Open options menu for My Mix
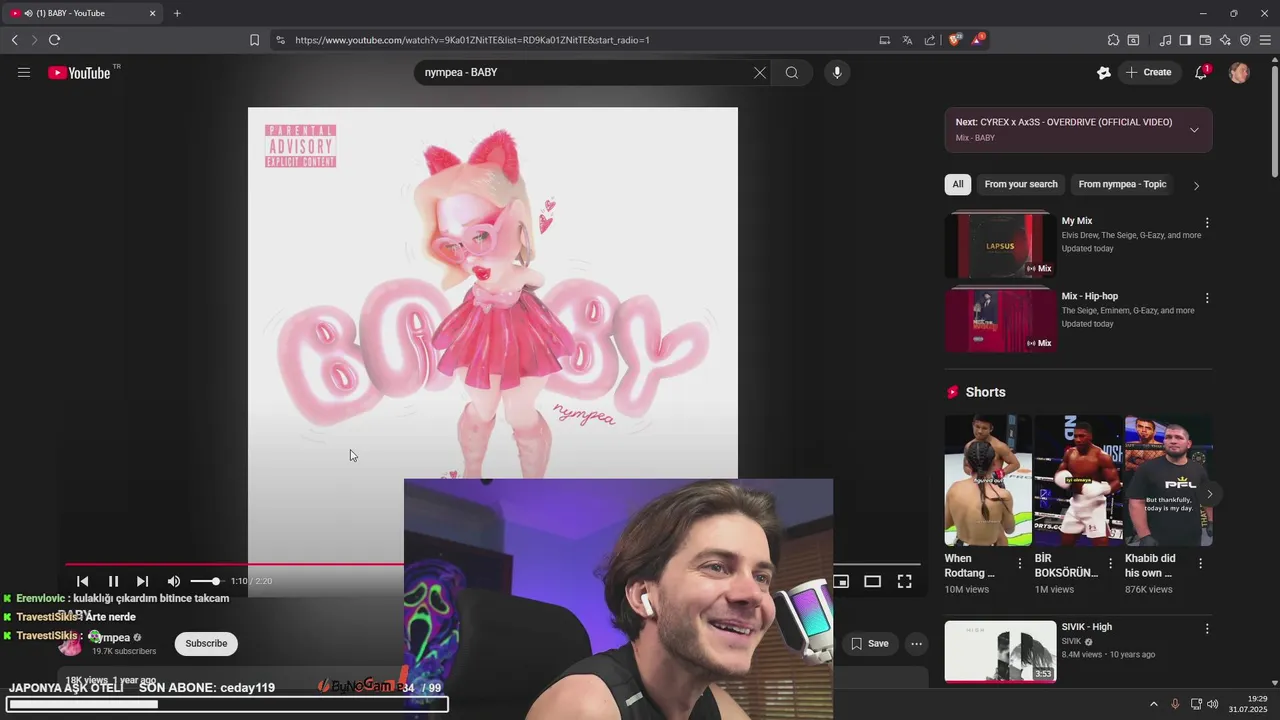Viewport: 1280px width, 720px height. [1207, 223]
